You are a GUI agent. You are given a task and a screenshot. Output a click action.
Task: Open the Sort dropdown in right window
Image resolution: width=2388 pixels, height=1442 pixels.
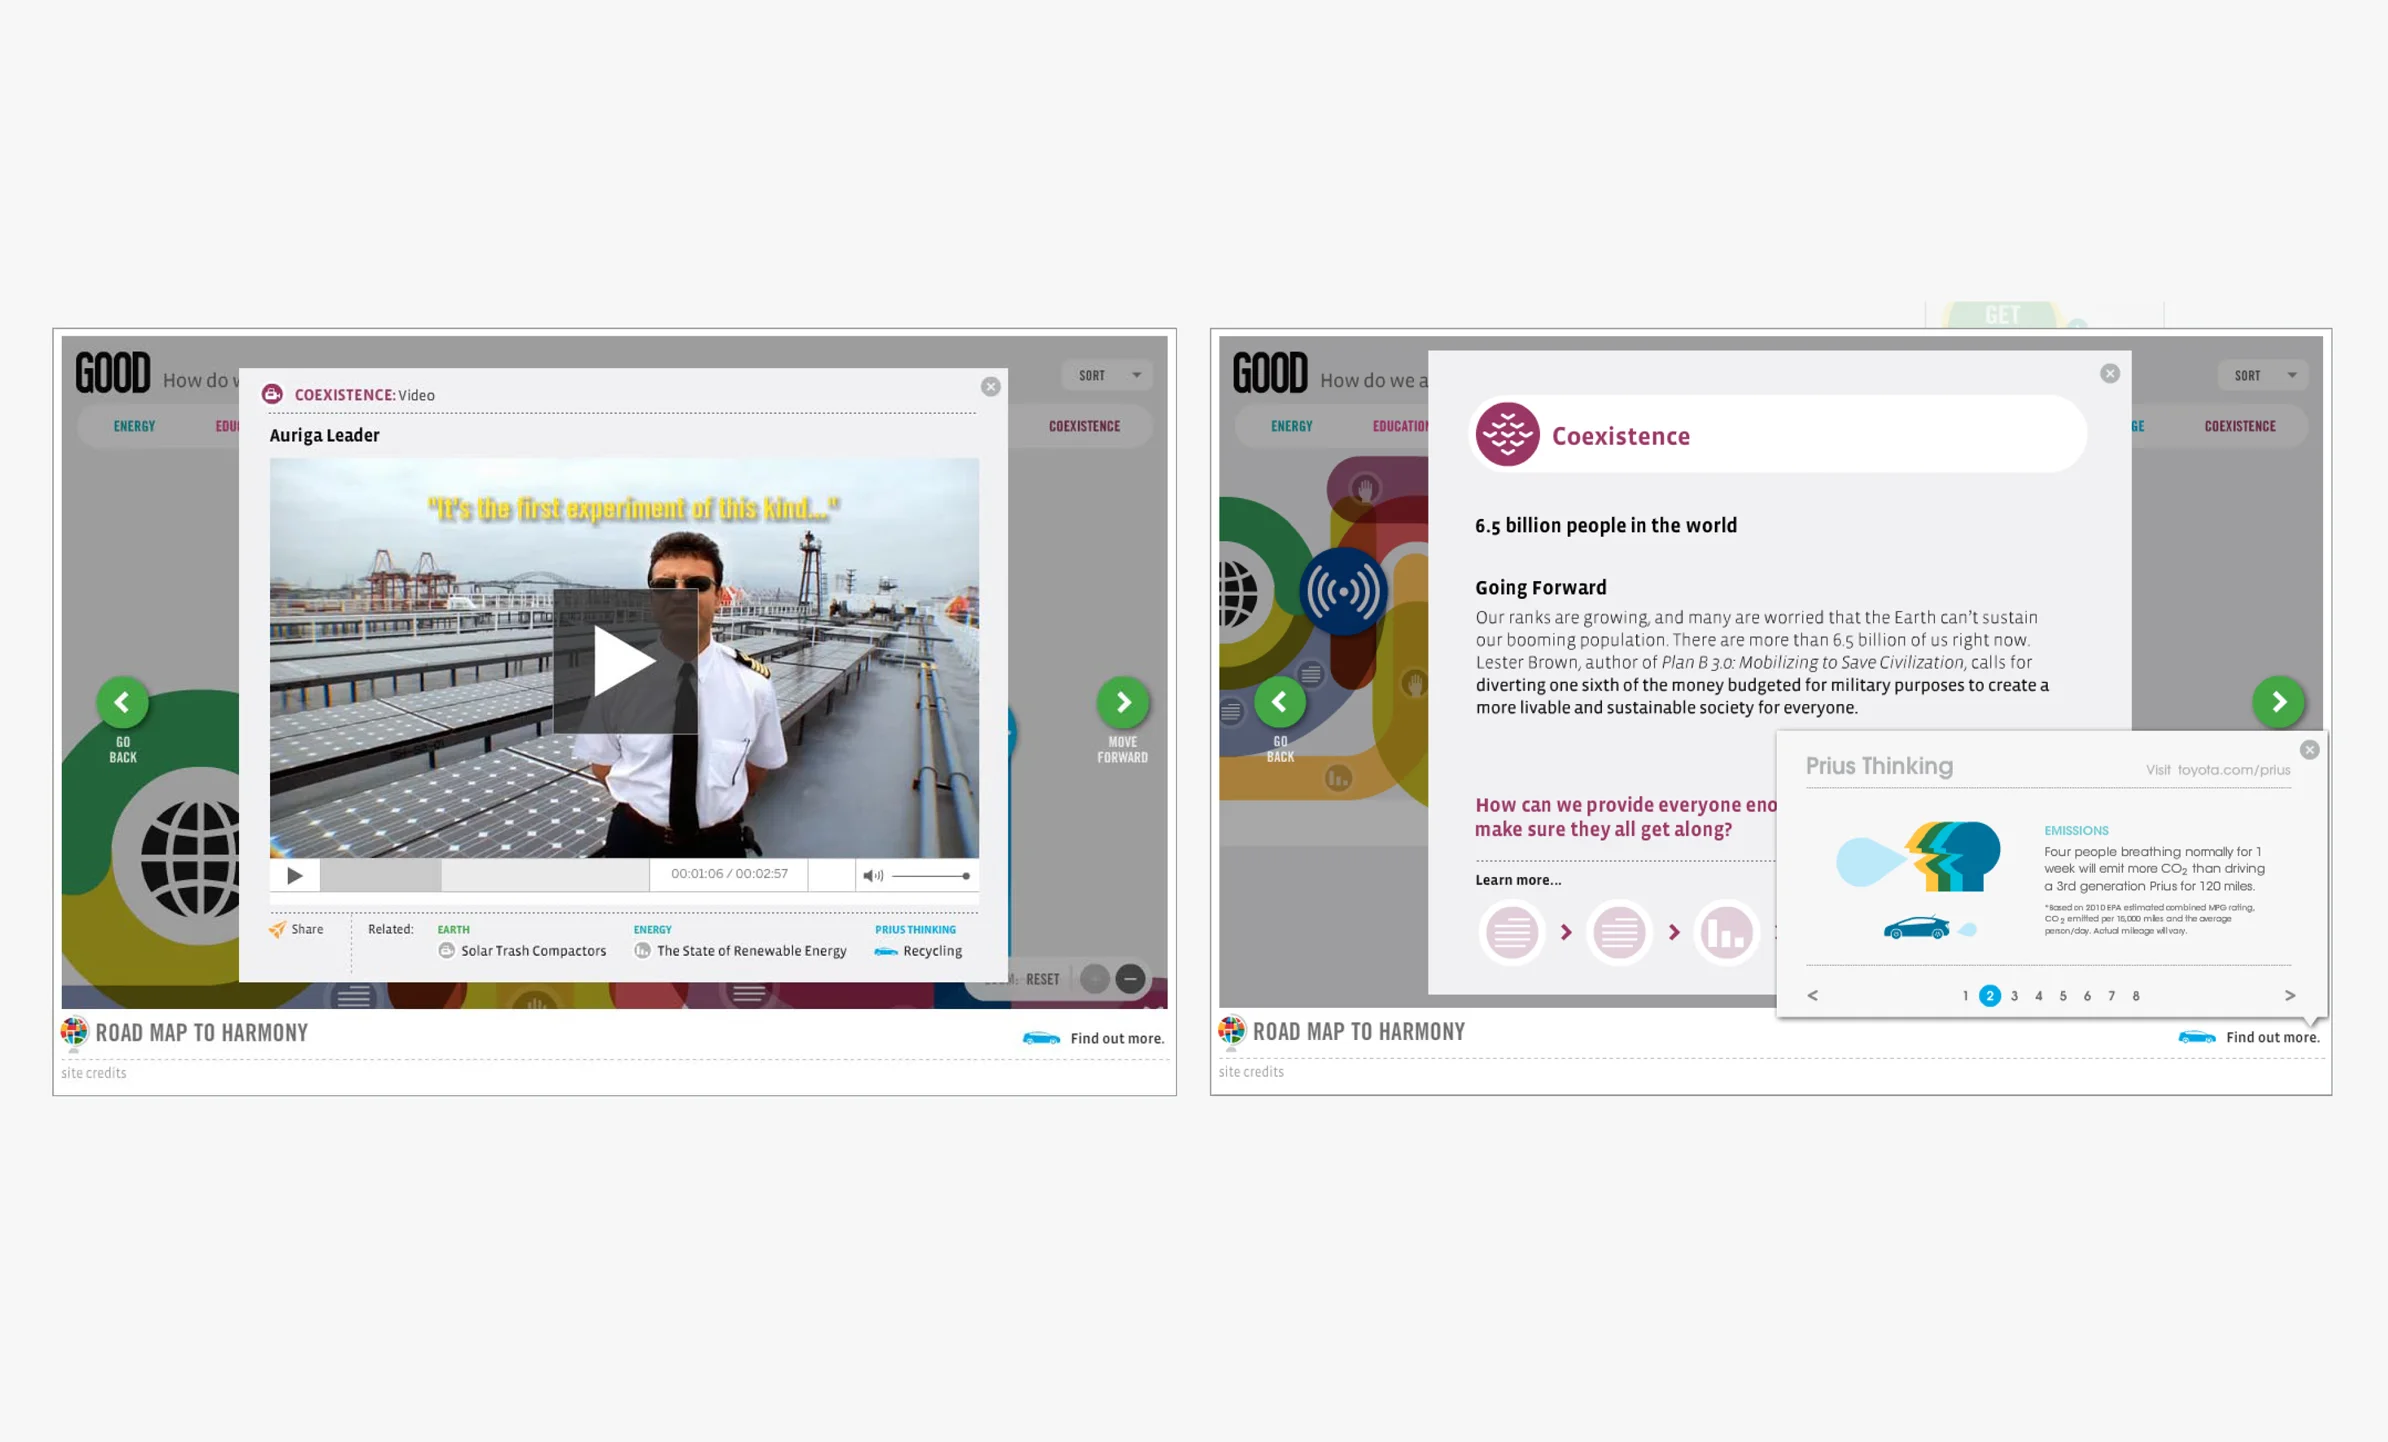coord(2264,375)
